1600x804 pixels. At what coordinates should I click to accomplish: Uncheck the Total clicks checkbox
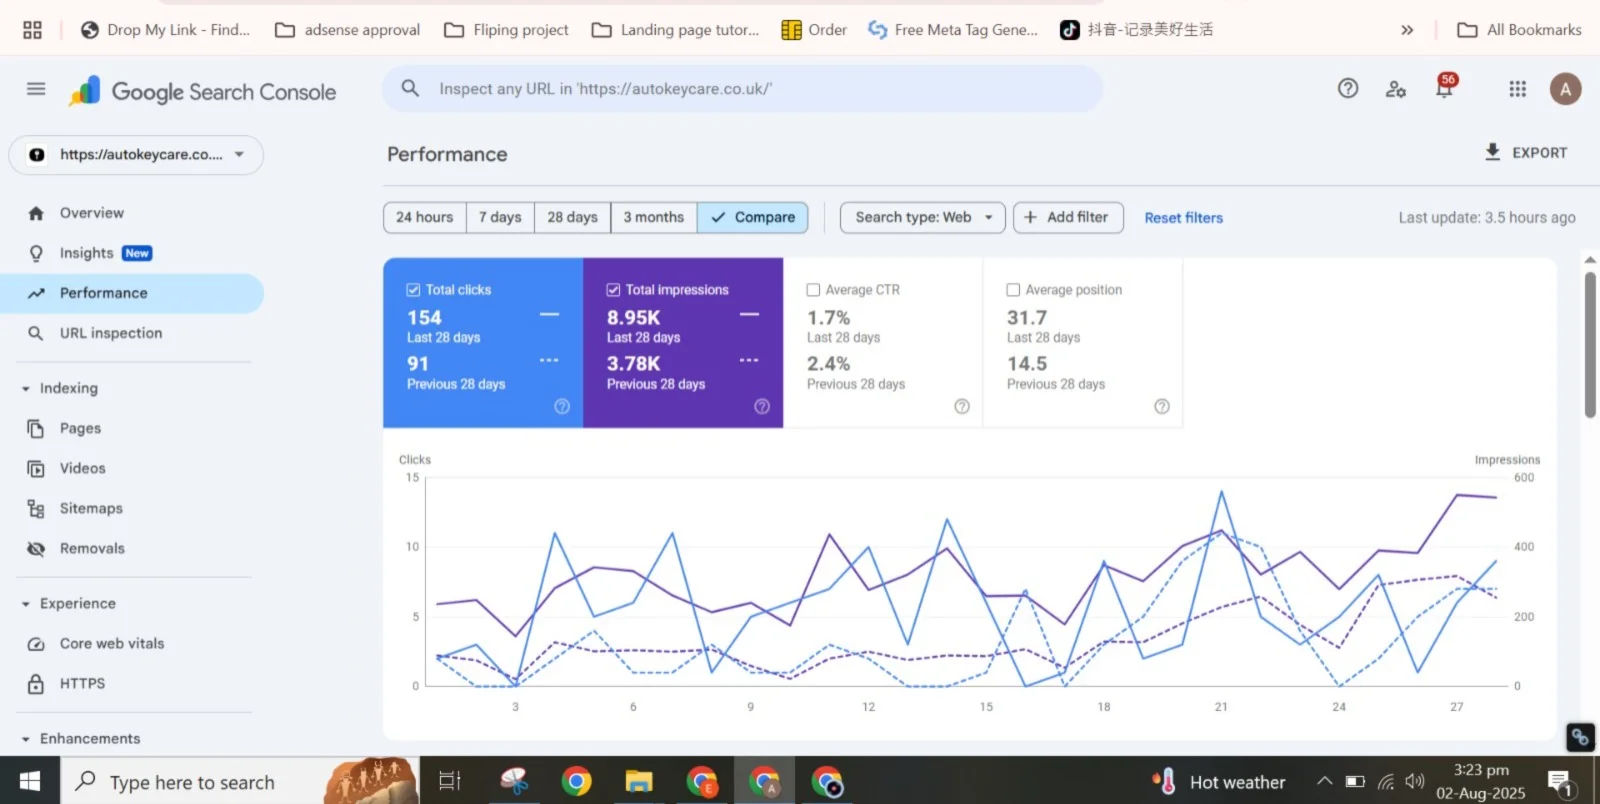click(x=413, y=290)
